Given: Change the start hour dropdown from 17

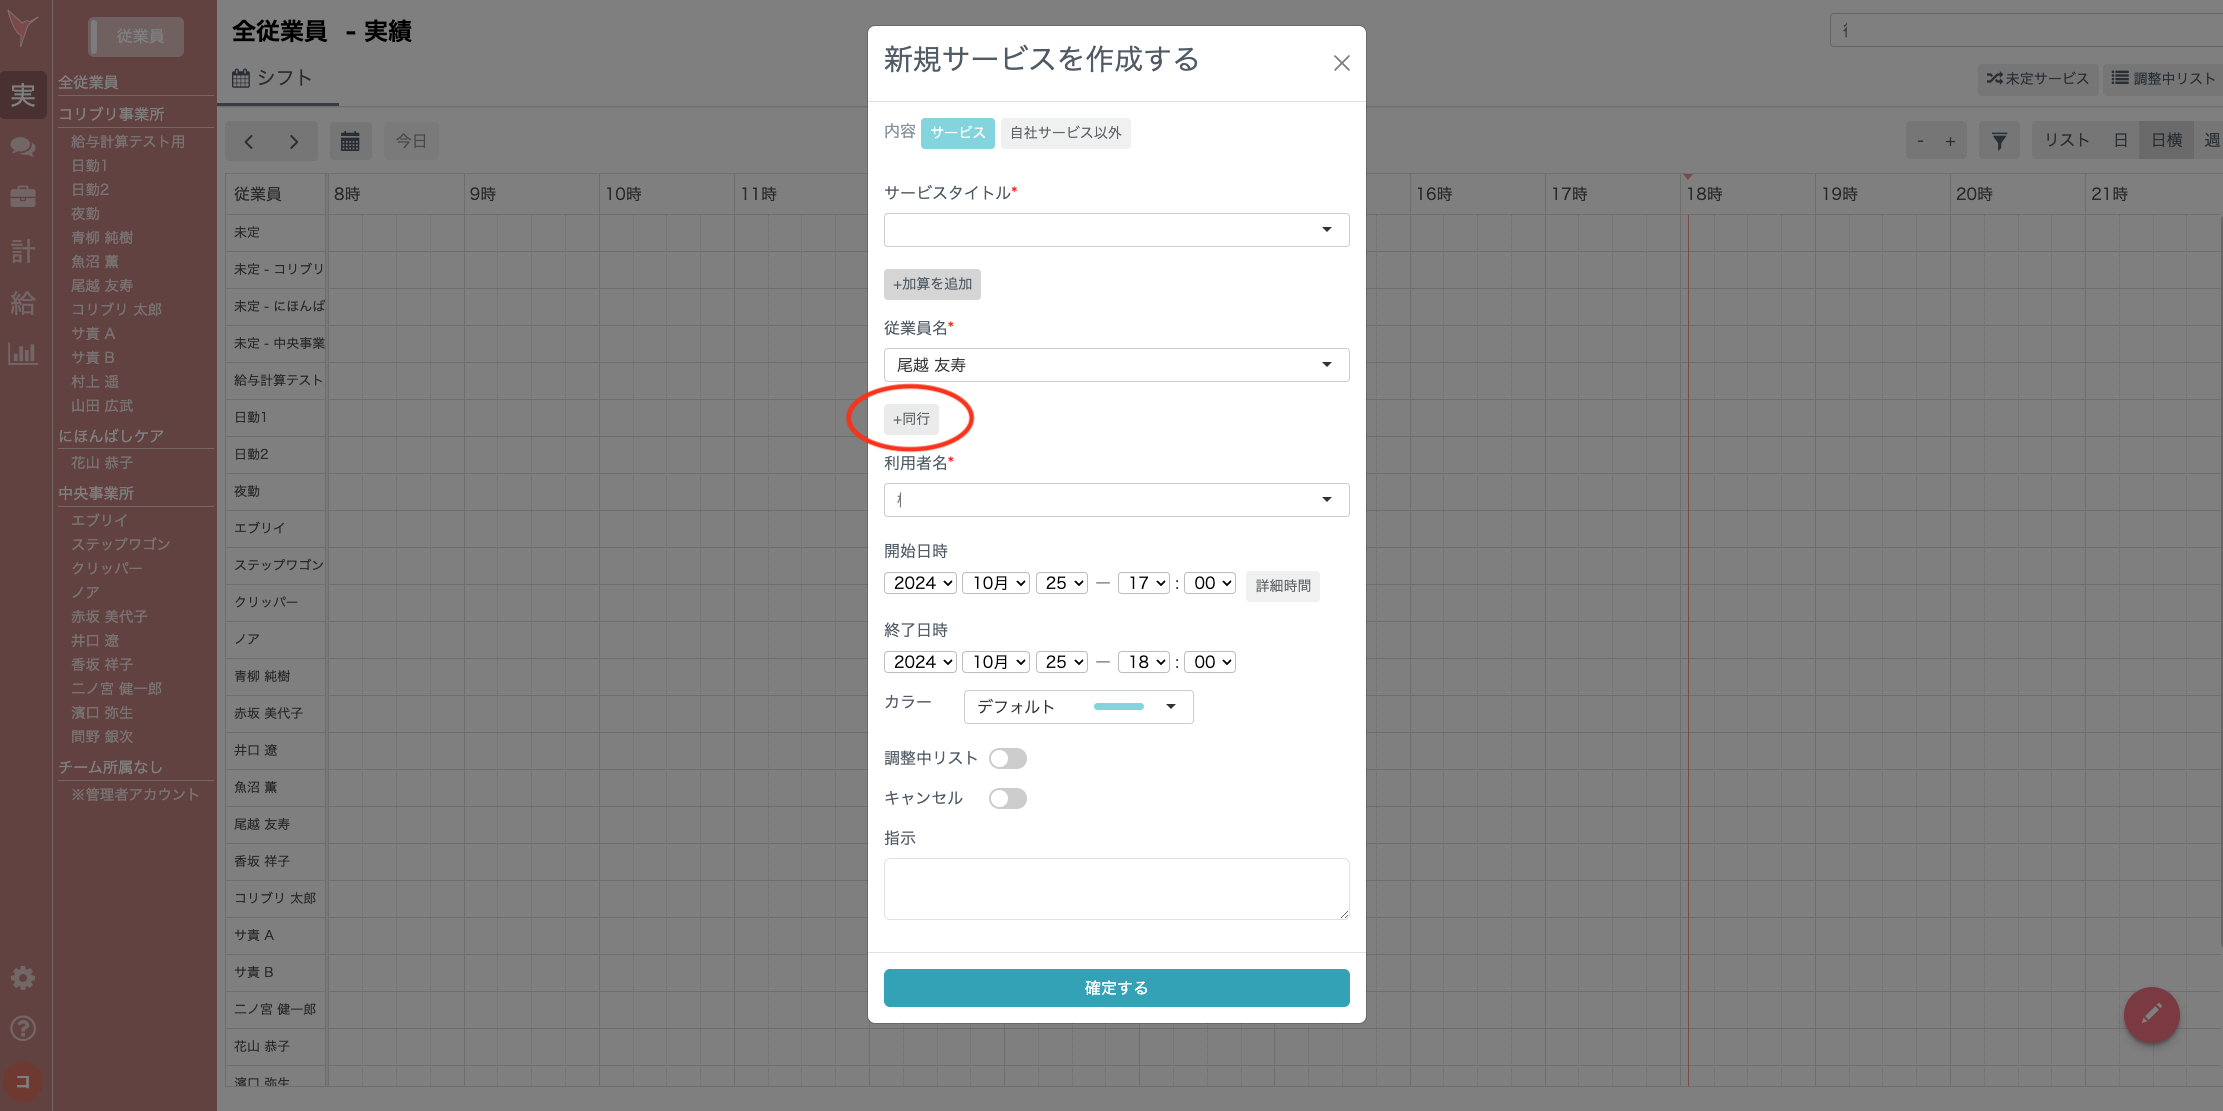Looking at the screenshot, I should pyautogui.click(x=1143, y=583).
